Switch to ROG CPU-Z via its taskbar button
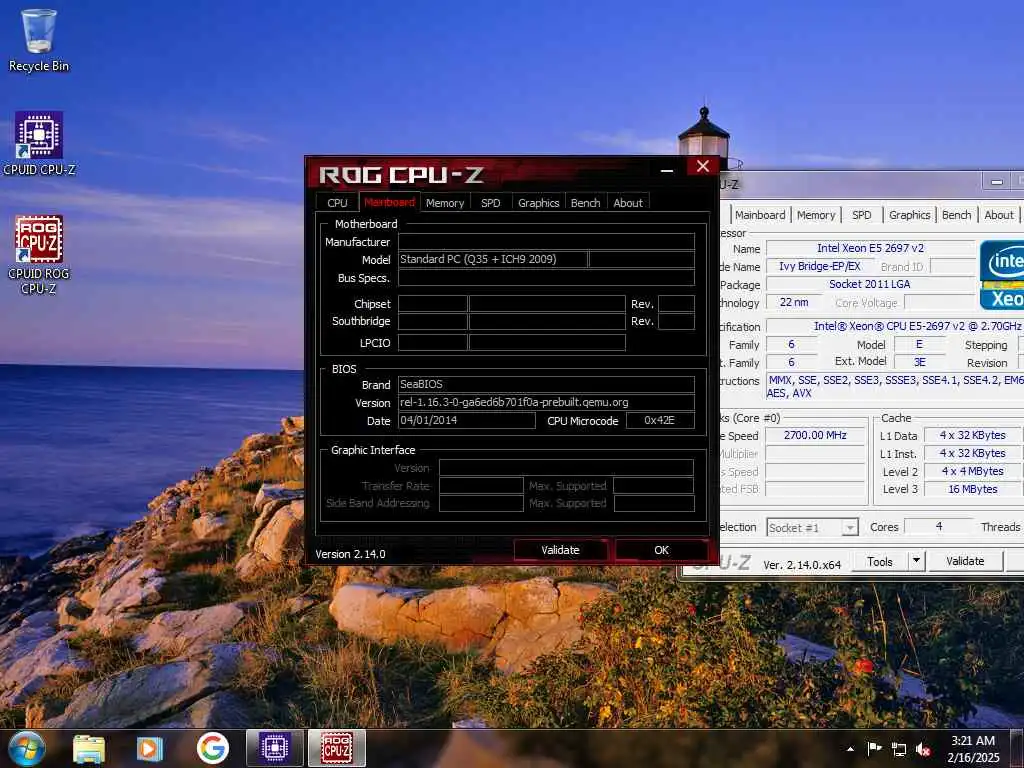The height and width of the screenshot is (768, 1024). pyautogui.click(x=337, y=748)
